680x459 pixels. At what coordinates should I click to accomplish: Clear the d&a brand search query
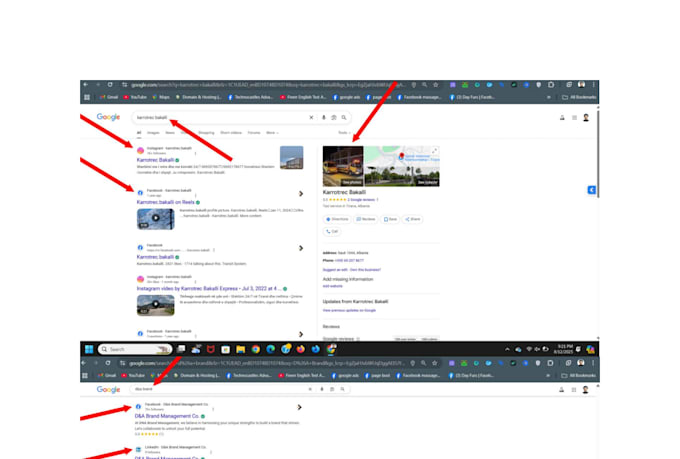(x=310, y=389)
